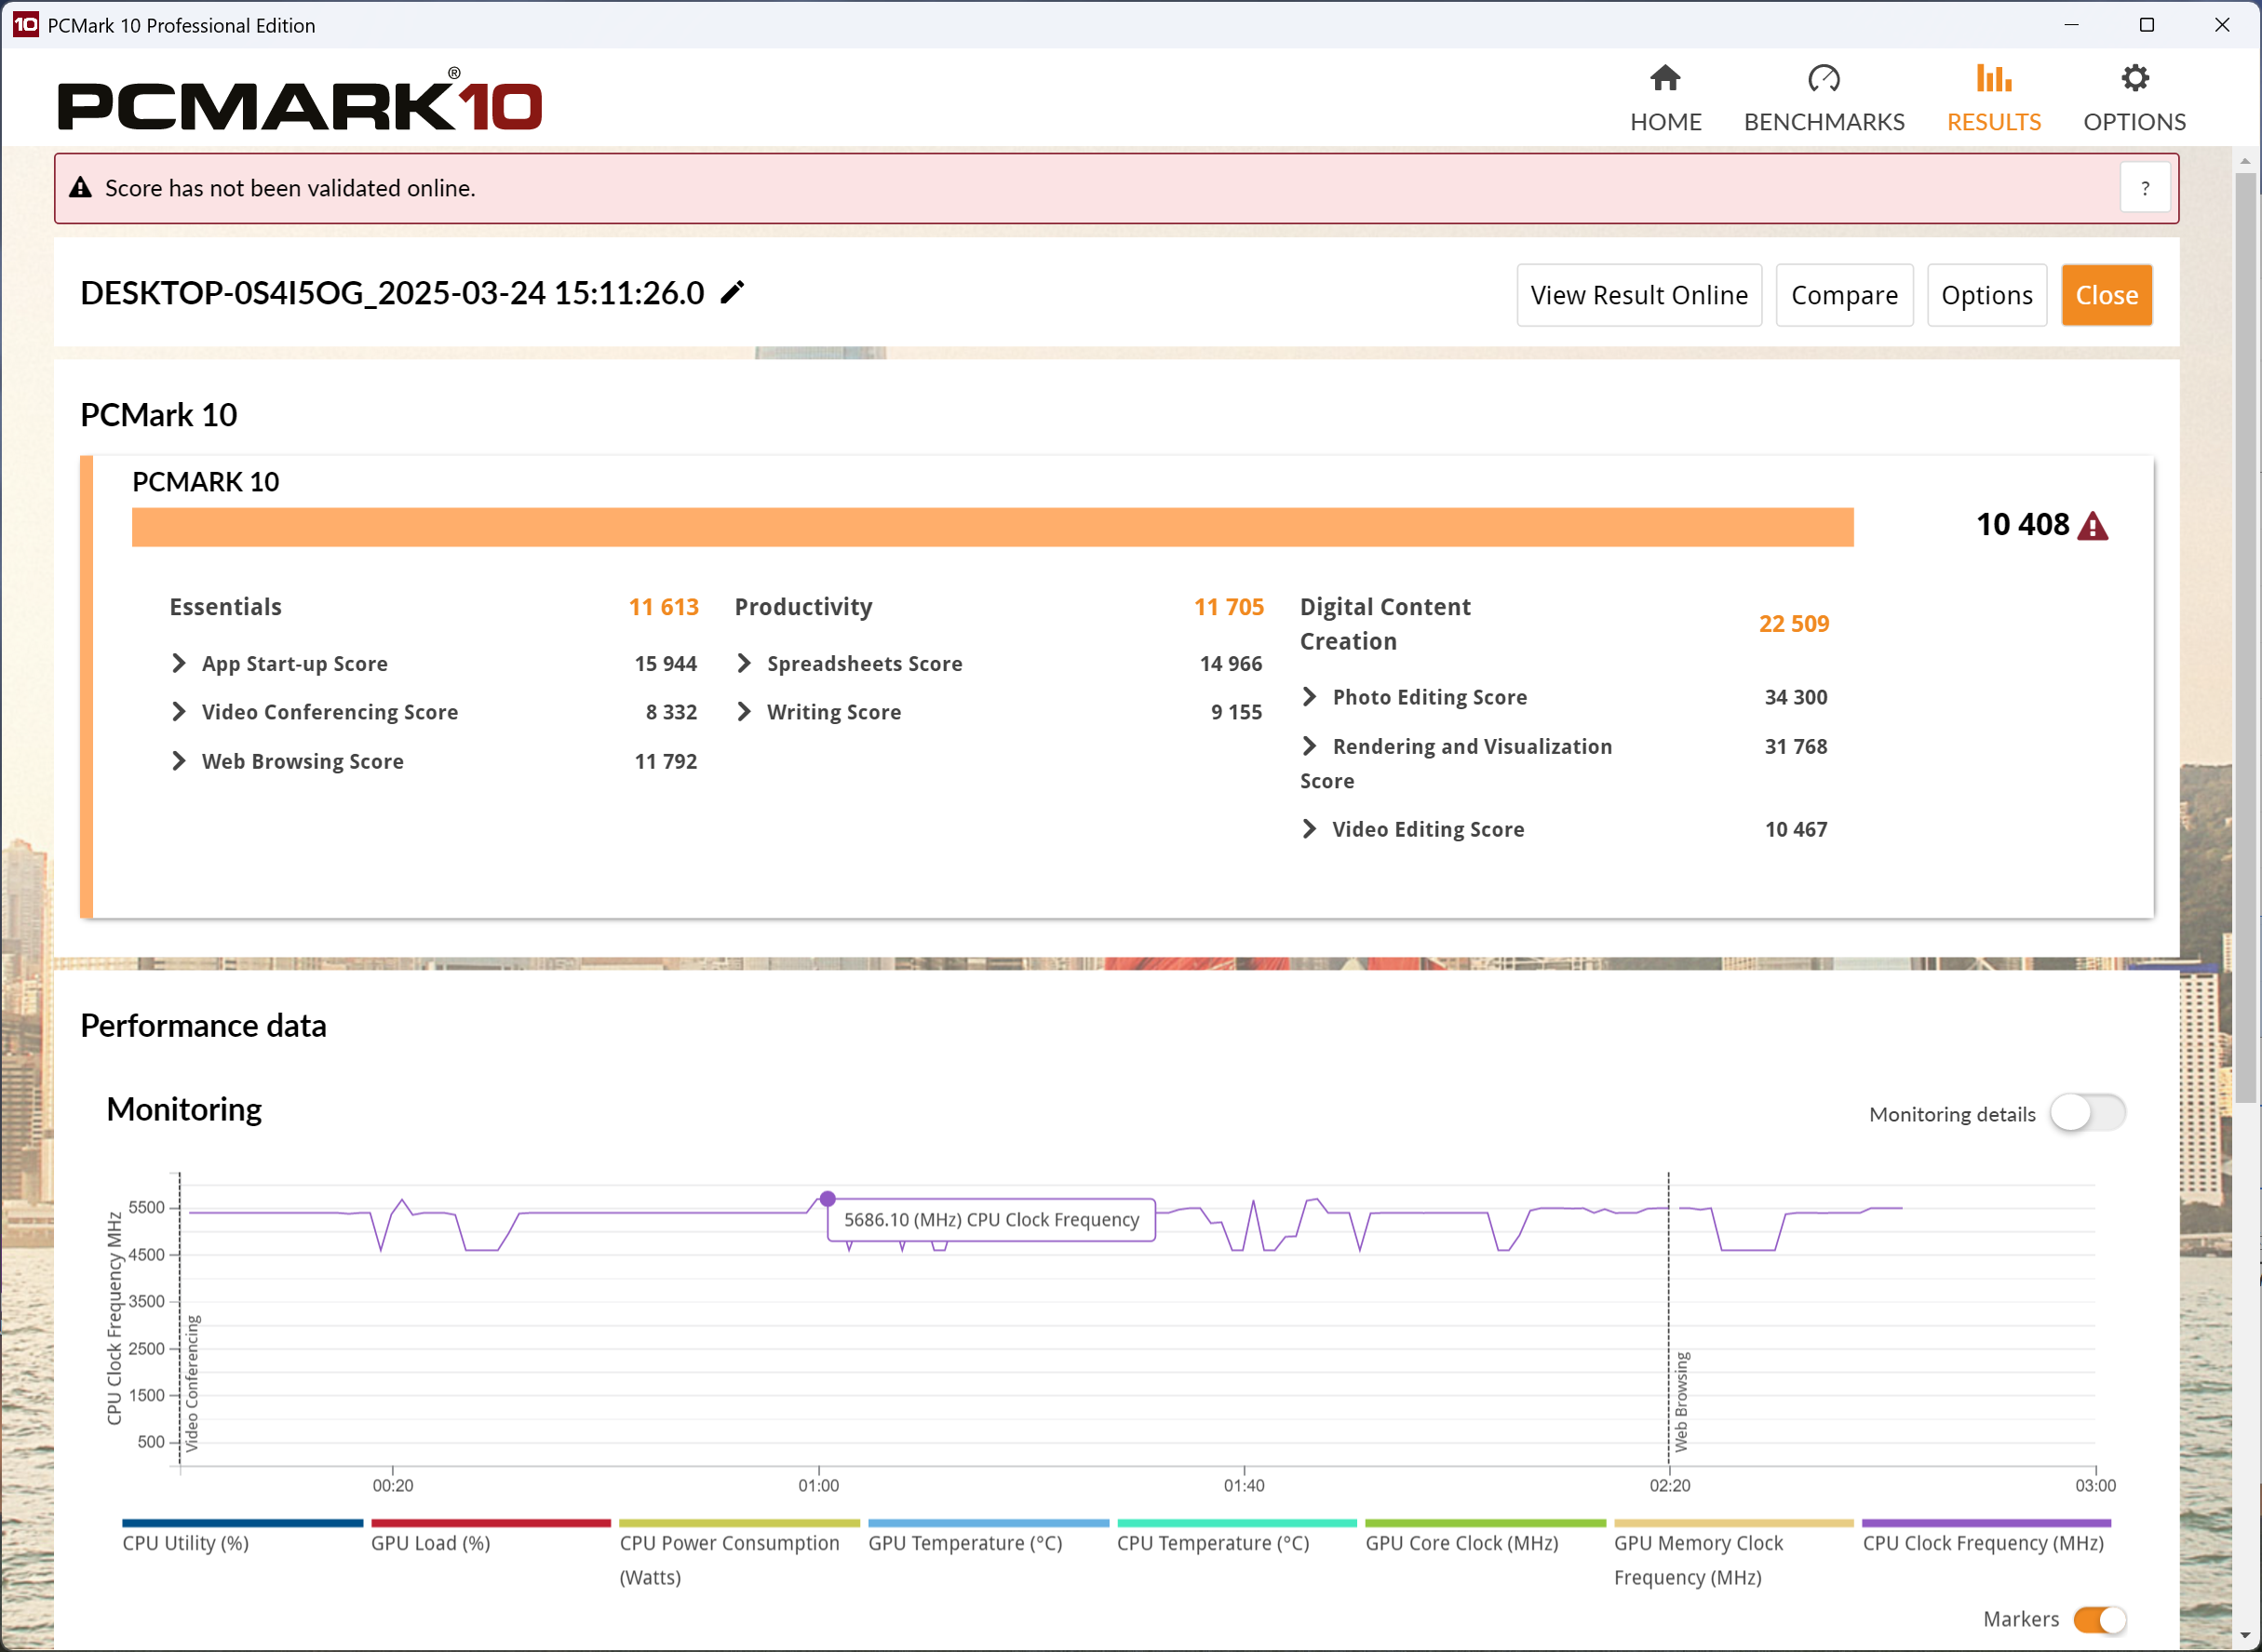Close the PCMark 10 window
Image resolution: width=2262 pixels, height=1652 pixels.
[x=2222, y=25]
